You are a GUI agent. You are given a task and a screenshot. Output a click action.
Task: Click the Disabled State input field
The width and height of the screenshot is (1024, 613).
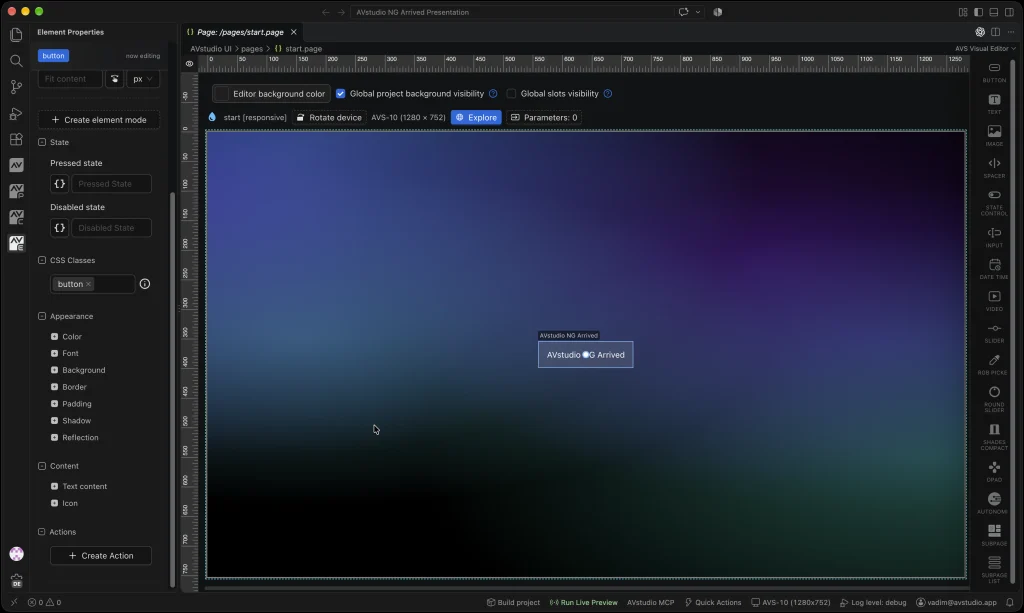click(x=111, y=228)
